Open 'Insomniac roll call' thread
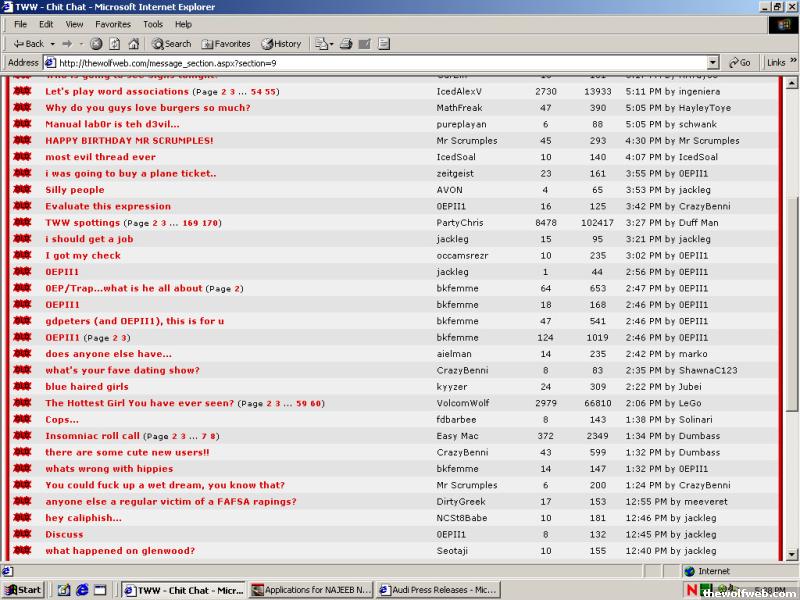800x600 pixels. (92, 436)
